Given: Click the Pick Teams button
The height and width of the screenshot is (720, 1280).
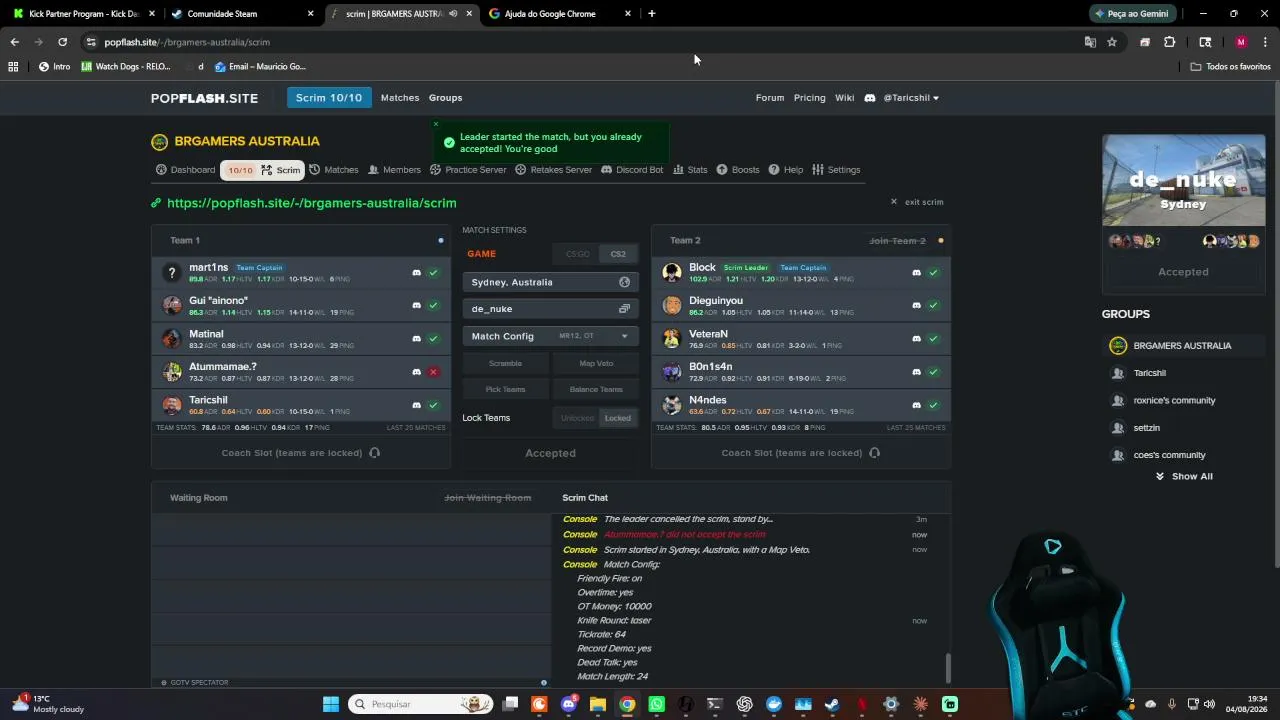Looking at the screenshot, I should click(505, 390).
